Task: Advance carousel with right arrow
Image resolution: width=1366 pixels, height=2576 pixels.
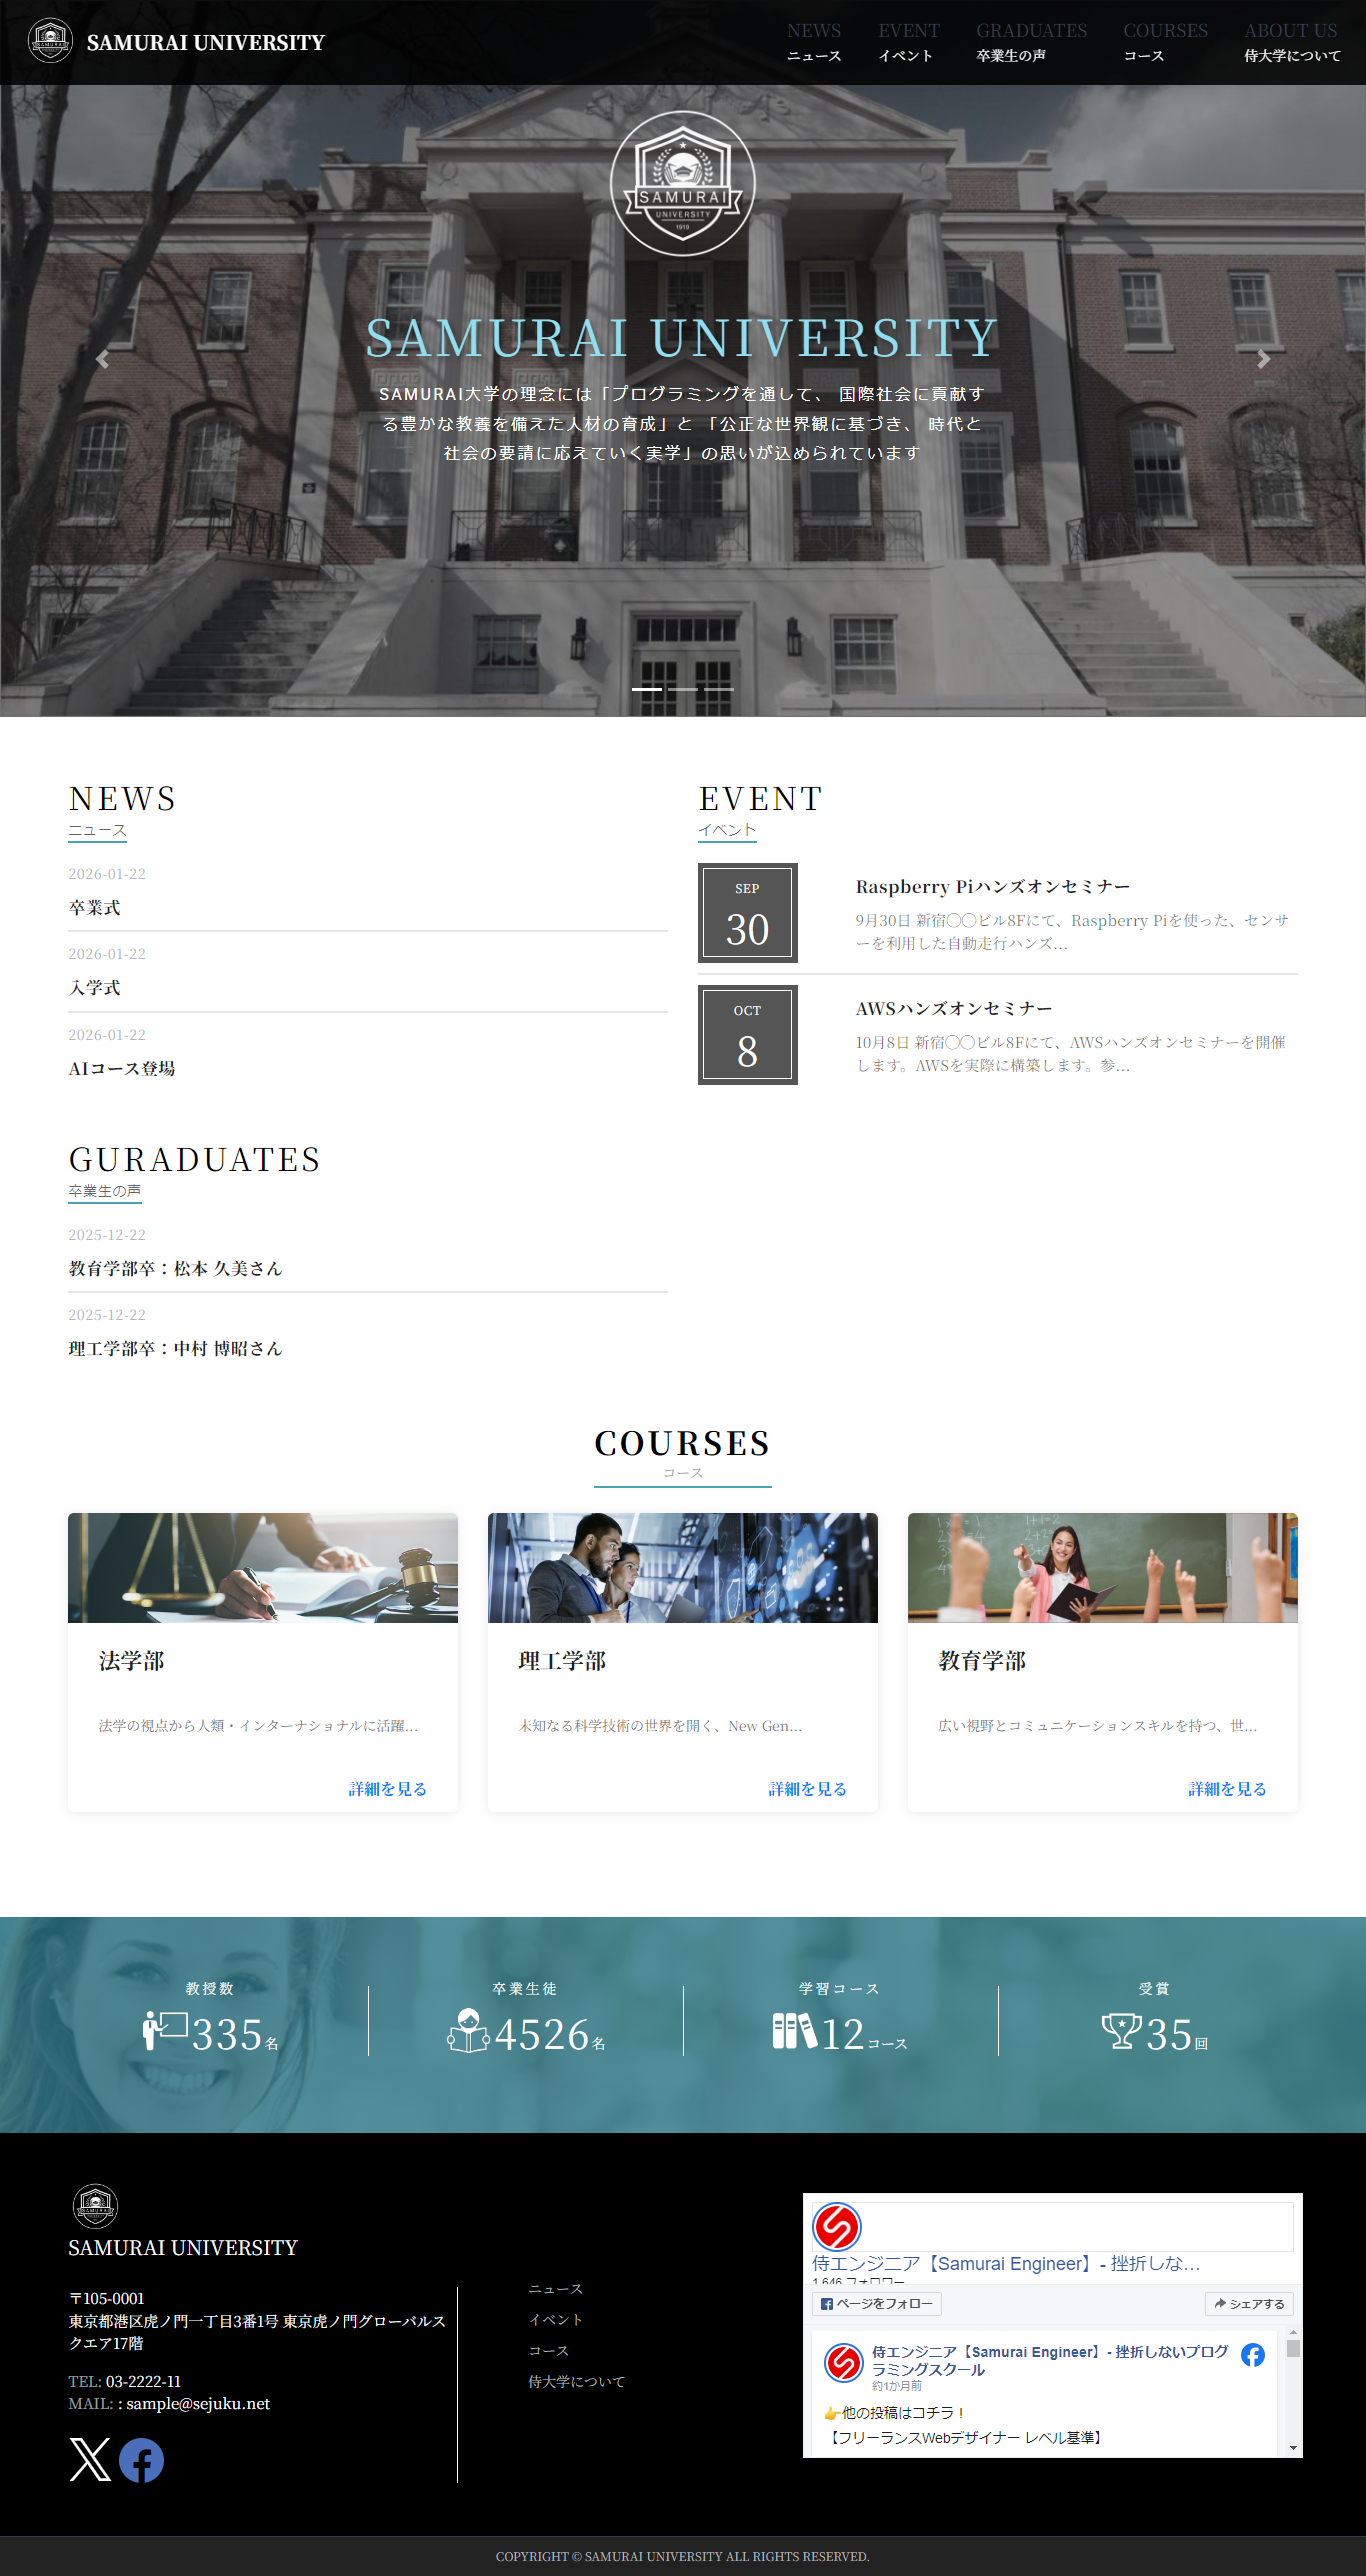Action: [x=1263, y=359]
